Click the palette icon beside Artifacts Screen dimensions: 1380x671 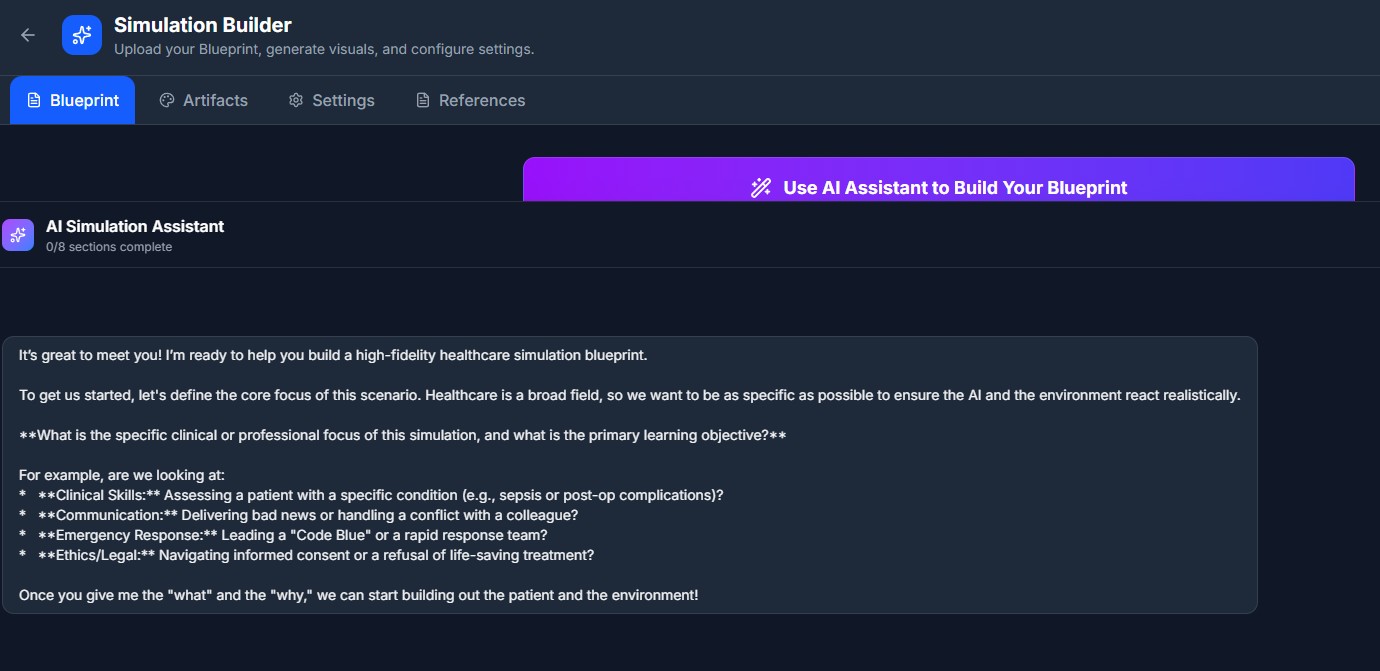(x=165, y=100)
